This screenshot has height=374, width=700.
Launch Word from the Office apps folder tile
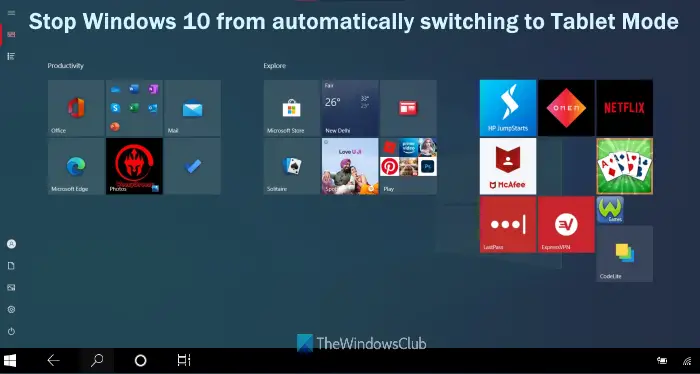coord(134,89)
